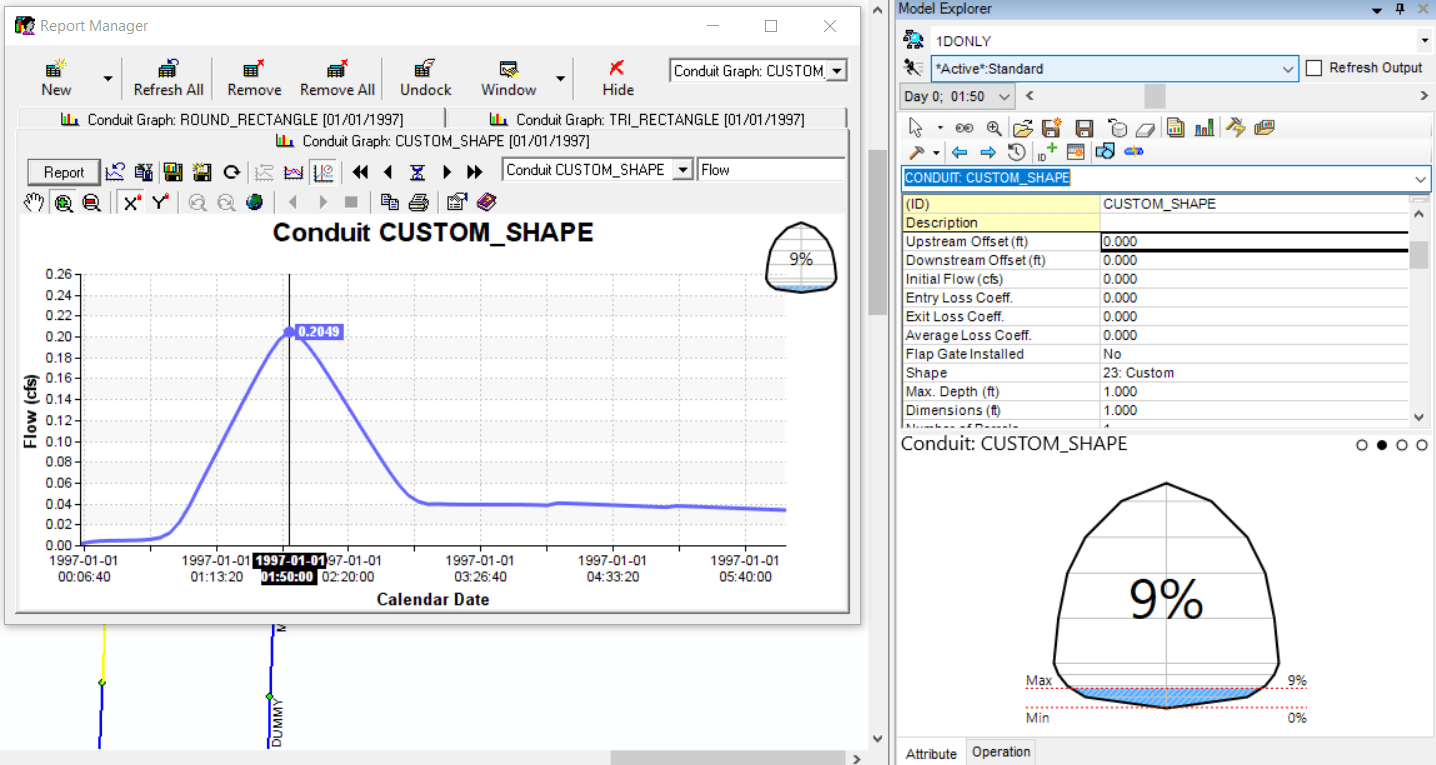
Task: Click the Flow variable field
Action: click(x=771, y=170)
